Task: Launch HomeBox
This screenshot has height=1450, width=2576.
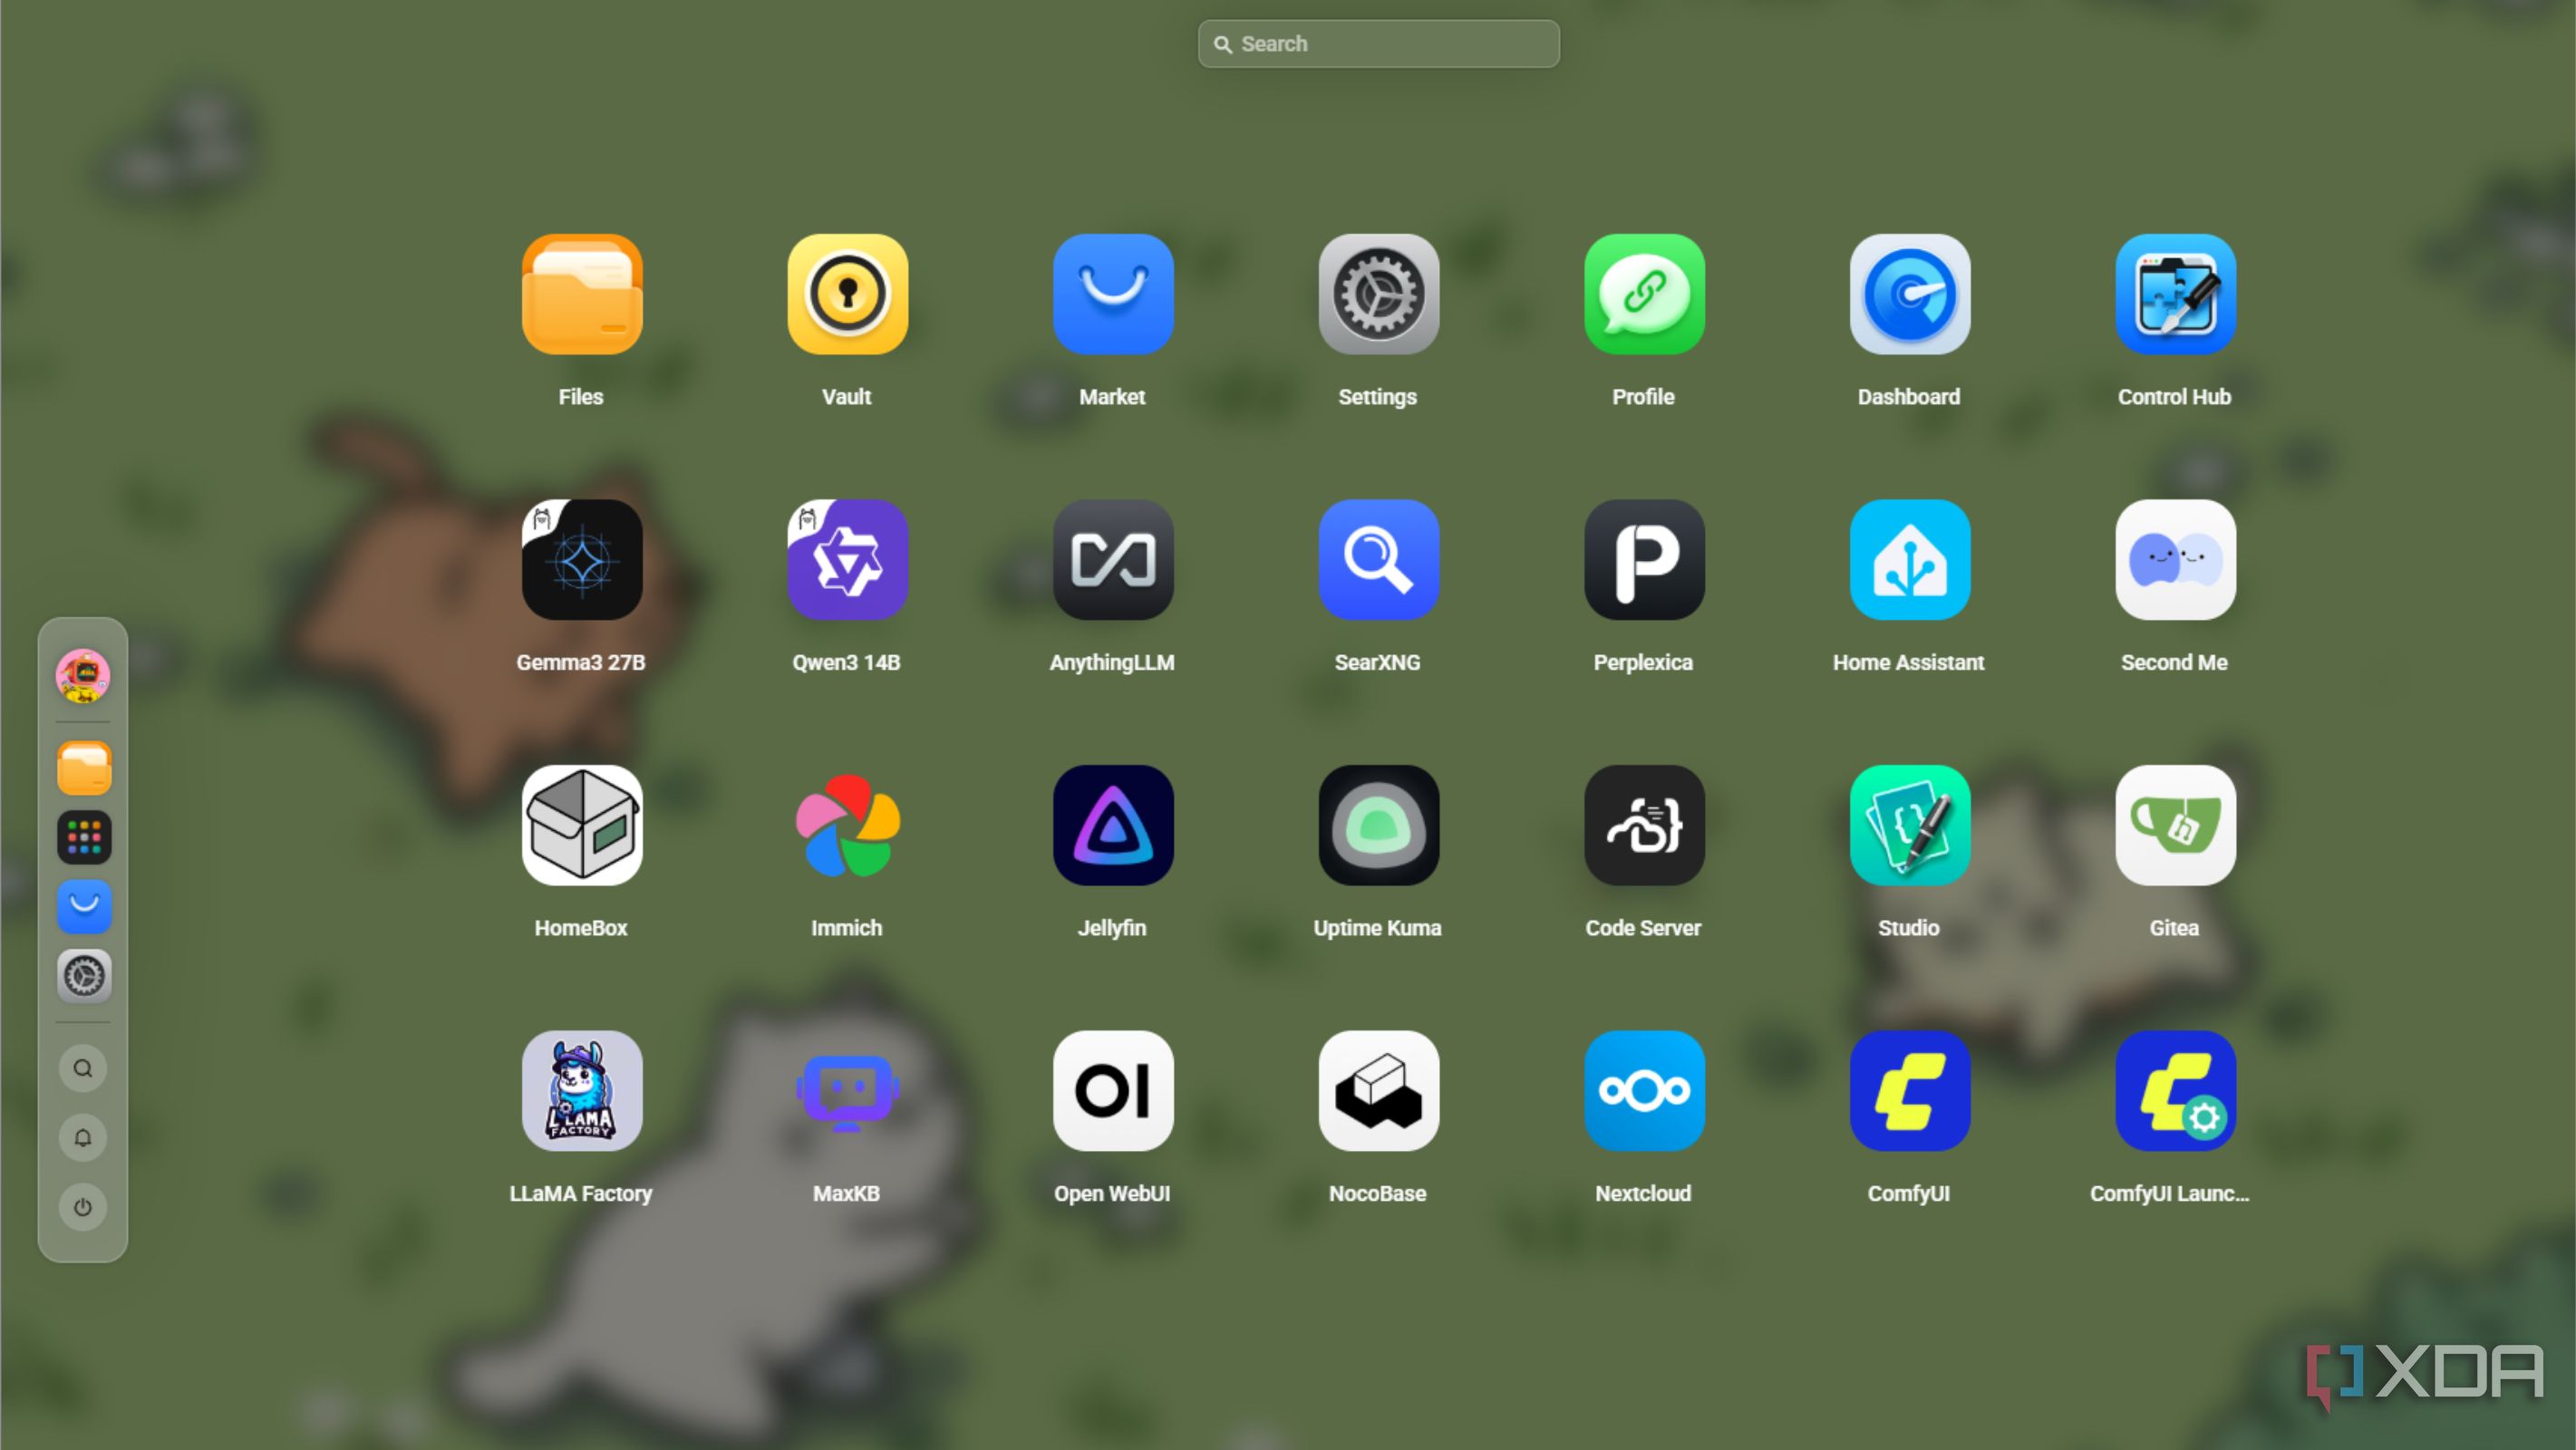Action: [x=582, y=825]
